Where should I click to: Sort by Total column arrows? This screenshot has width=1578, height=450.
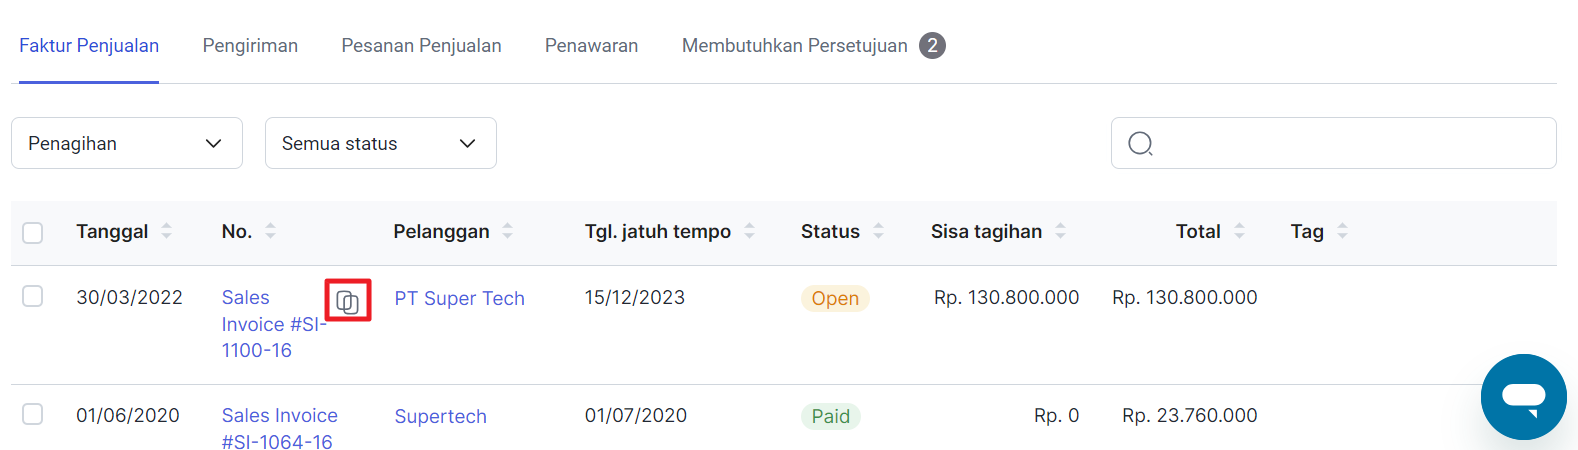1240,231
